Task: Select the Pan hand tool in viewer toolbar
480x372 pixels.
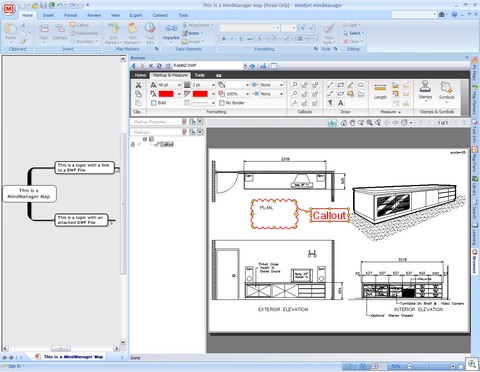Action: 352,123
